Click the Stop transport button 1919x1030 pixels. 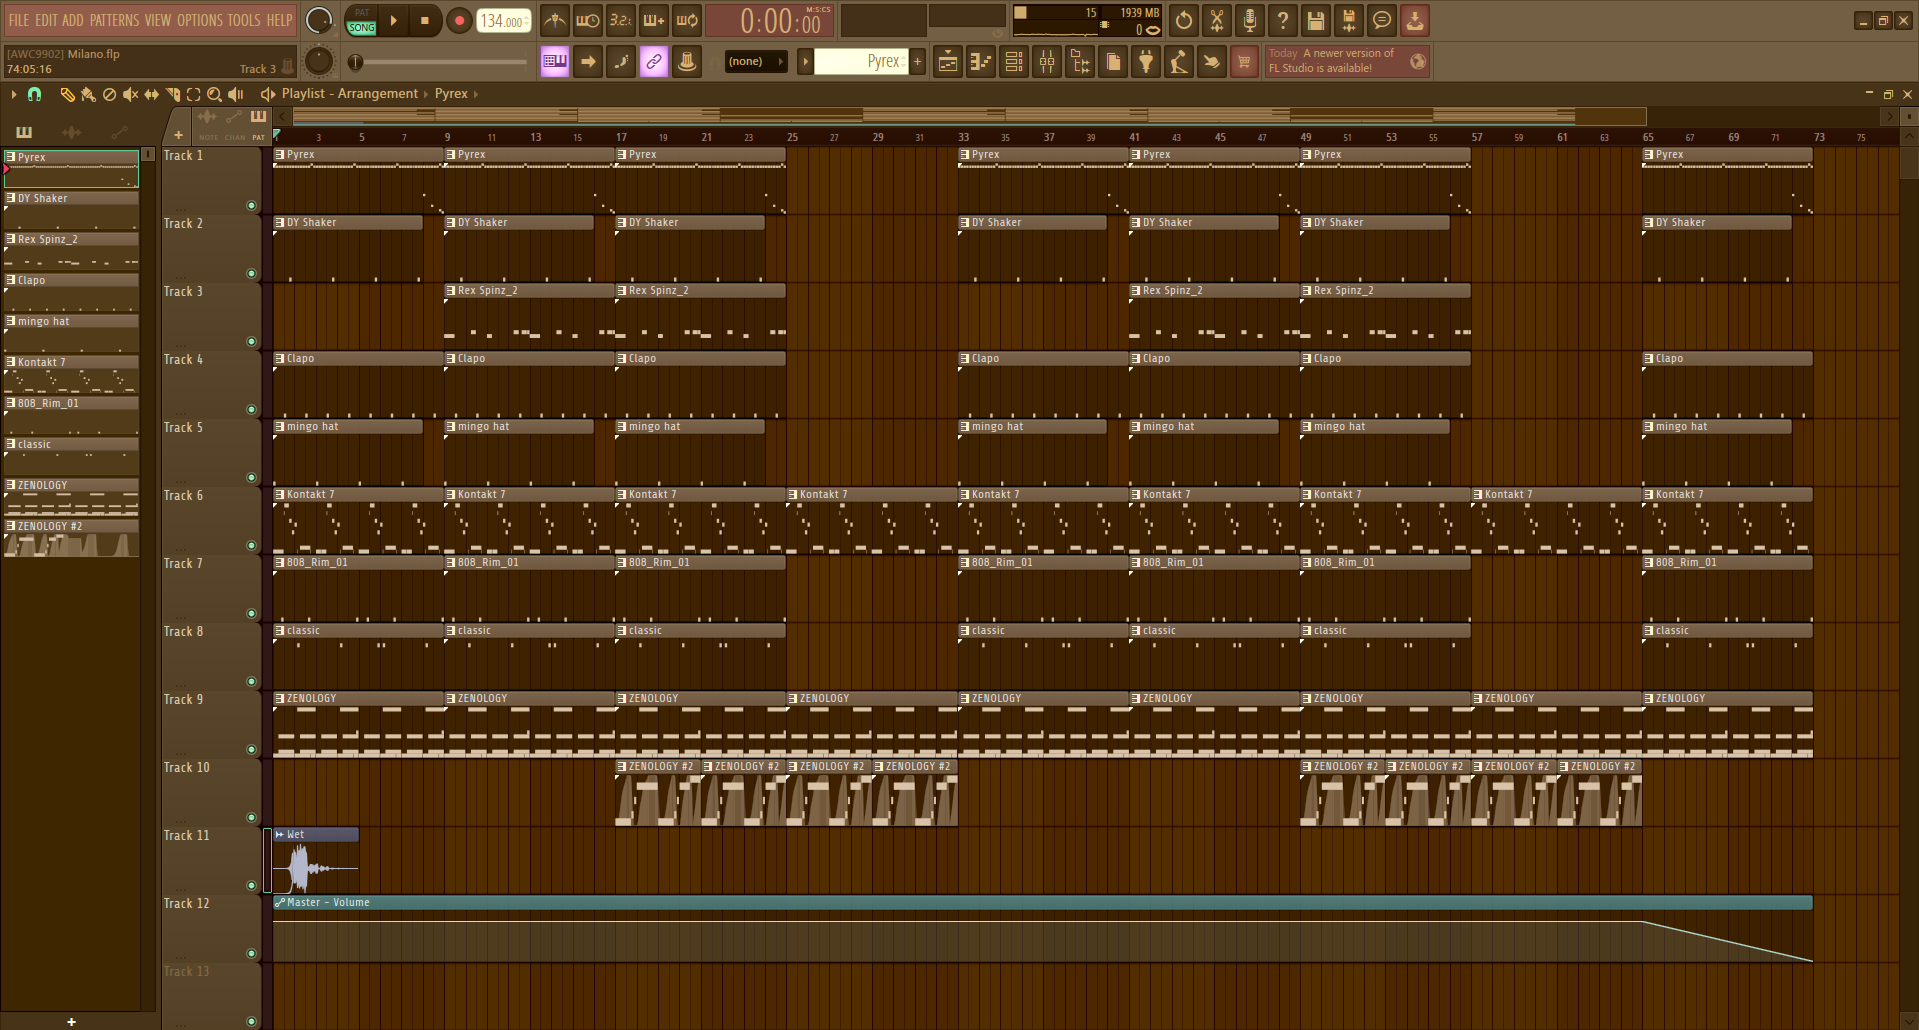coord(424,20)
